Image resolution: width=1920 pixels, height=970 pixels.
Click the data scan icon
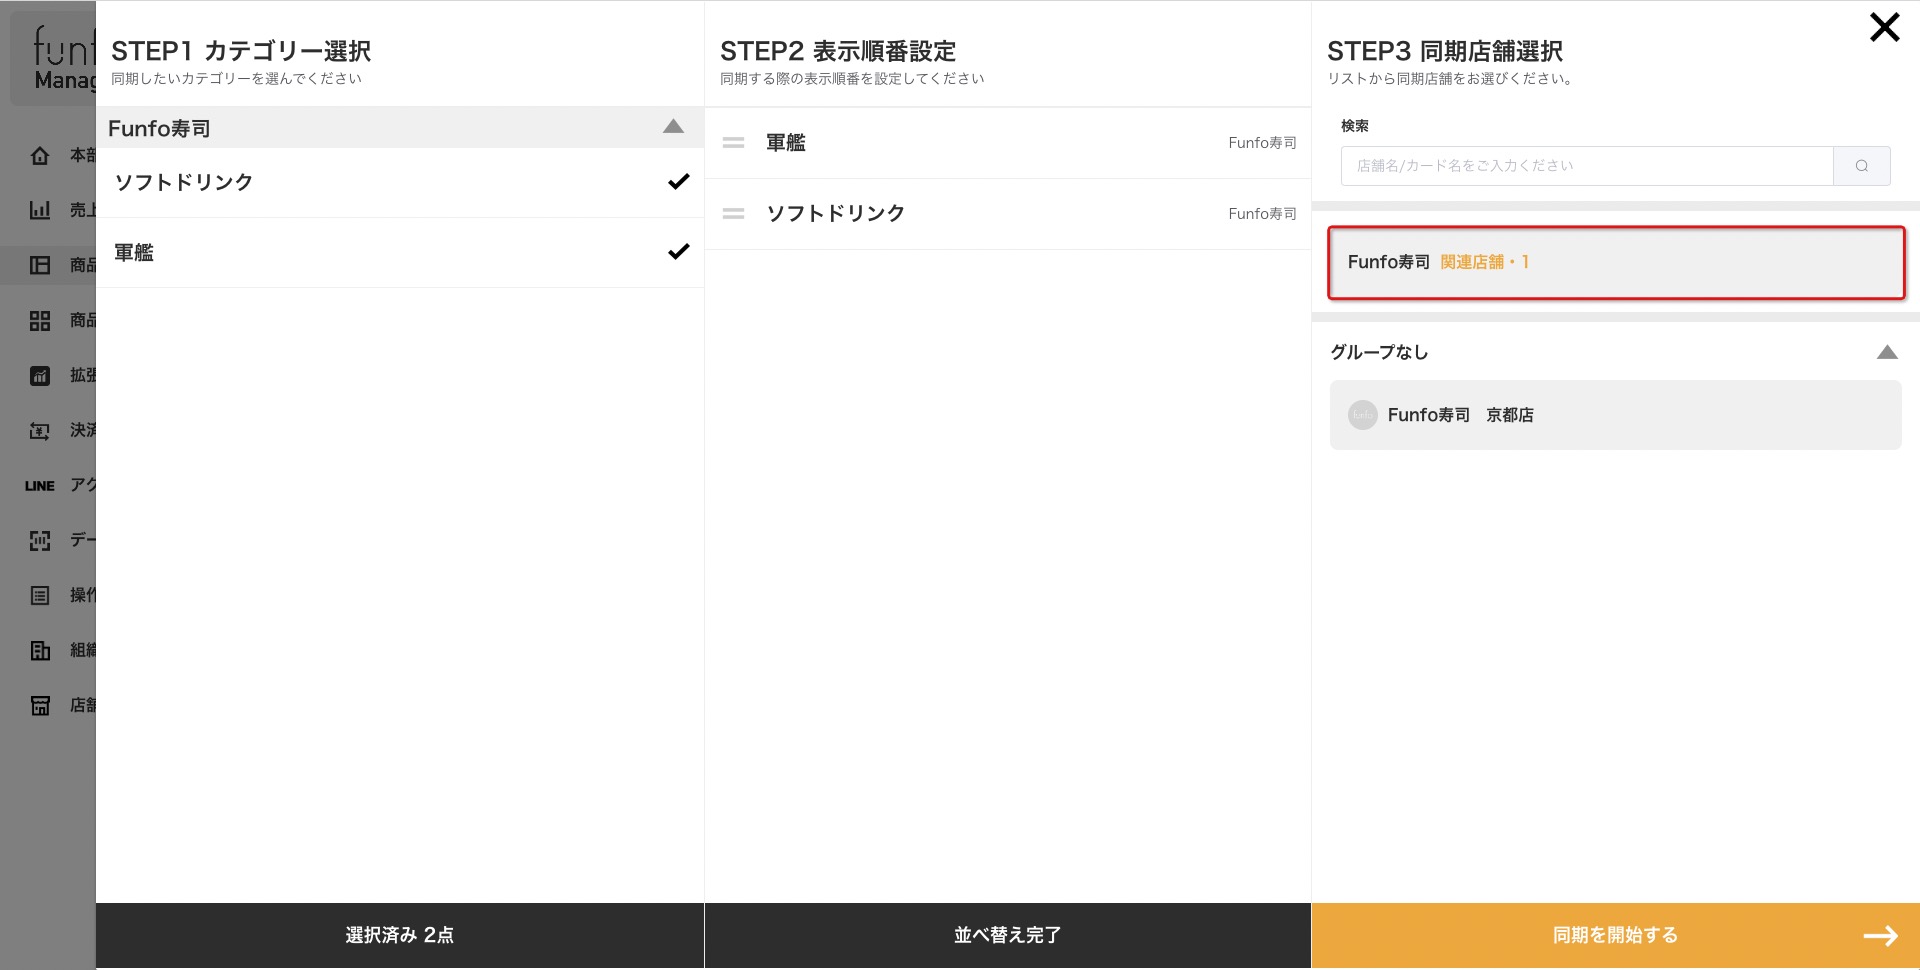click(x=40, y=541)
